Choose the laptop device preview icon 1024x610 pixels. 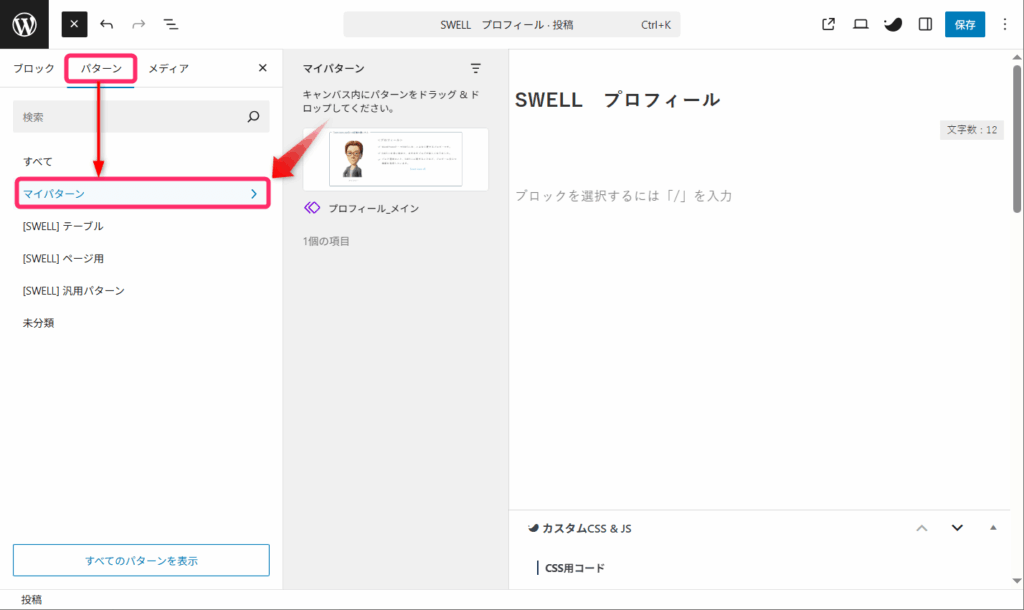click(x=861, y=24)
